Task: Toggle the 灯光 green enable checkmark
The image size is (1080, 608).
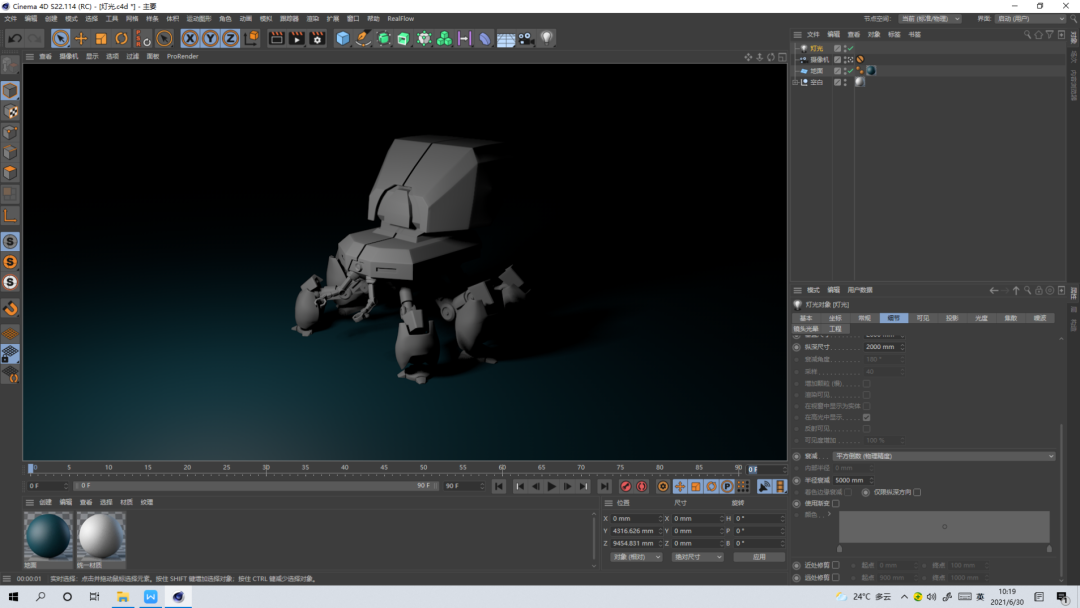Action: coord(851,48)
